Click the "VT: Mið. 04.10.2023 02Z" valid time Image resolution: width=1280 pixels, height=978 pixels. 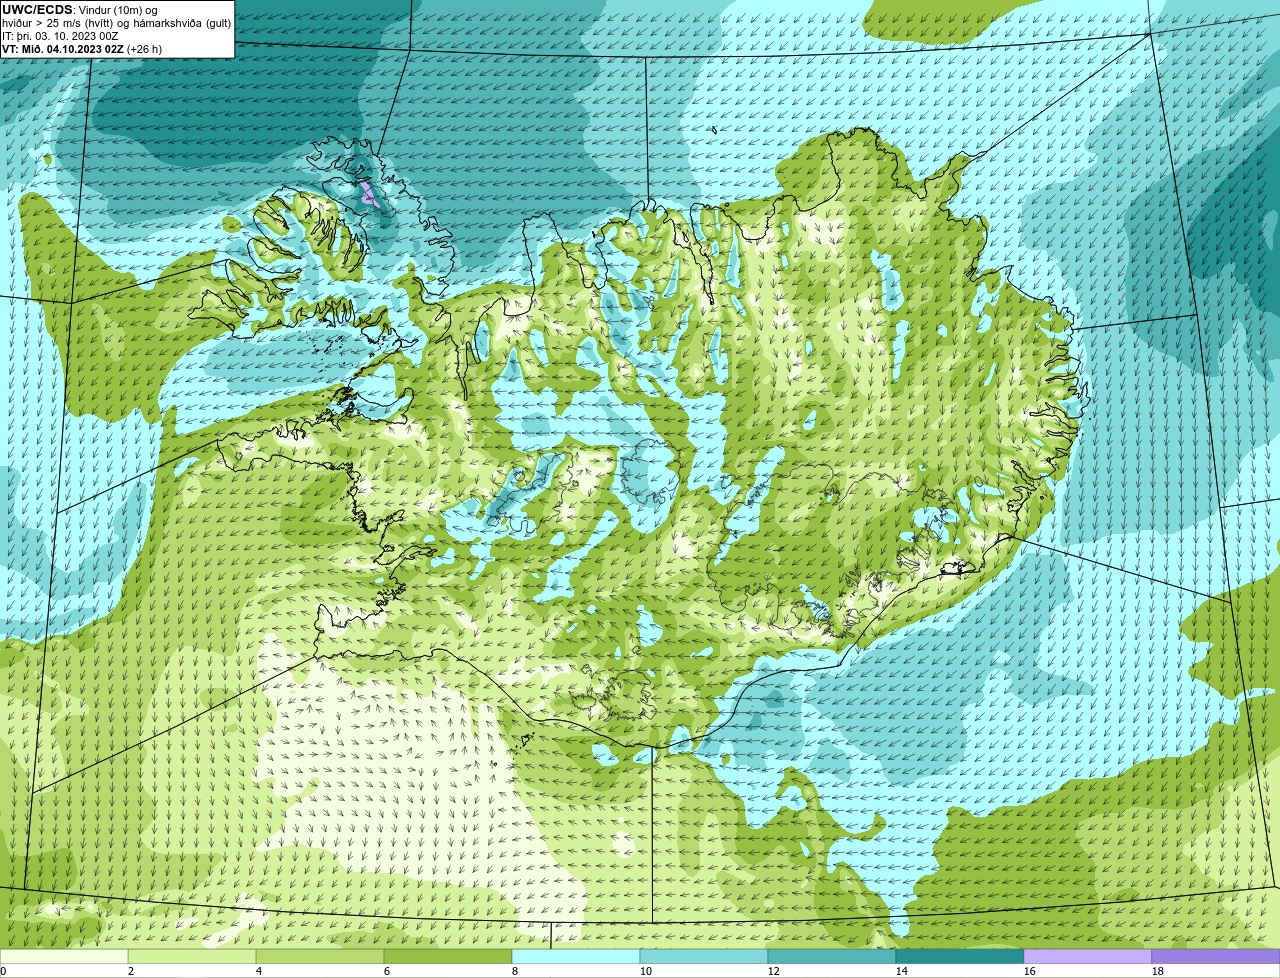pyautogui.click(x=63, y=49)
